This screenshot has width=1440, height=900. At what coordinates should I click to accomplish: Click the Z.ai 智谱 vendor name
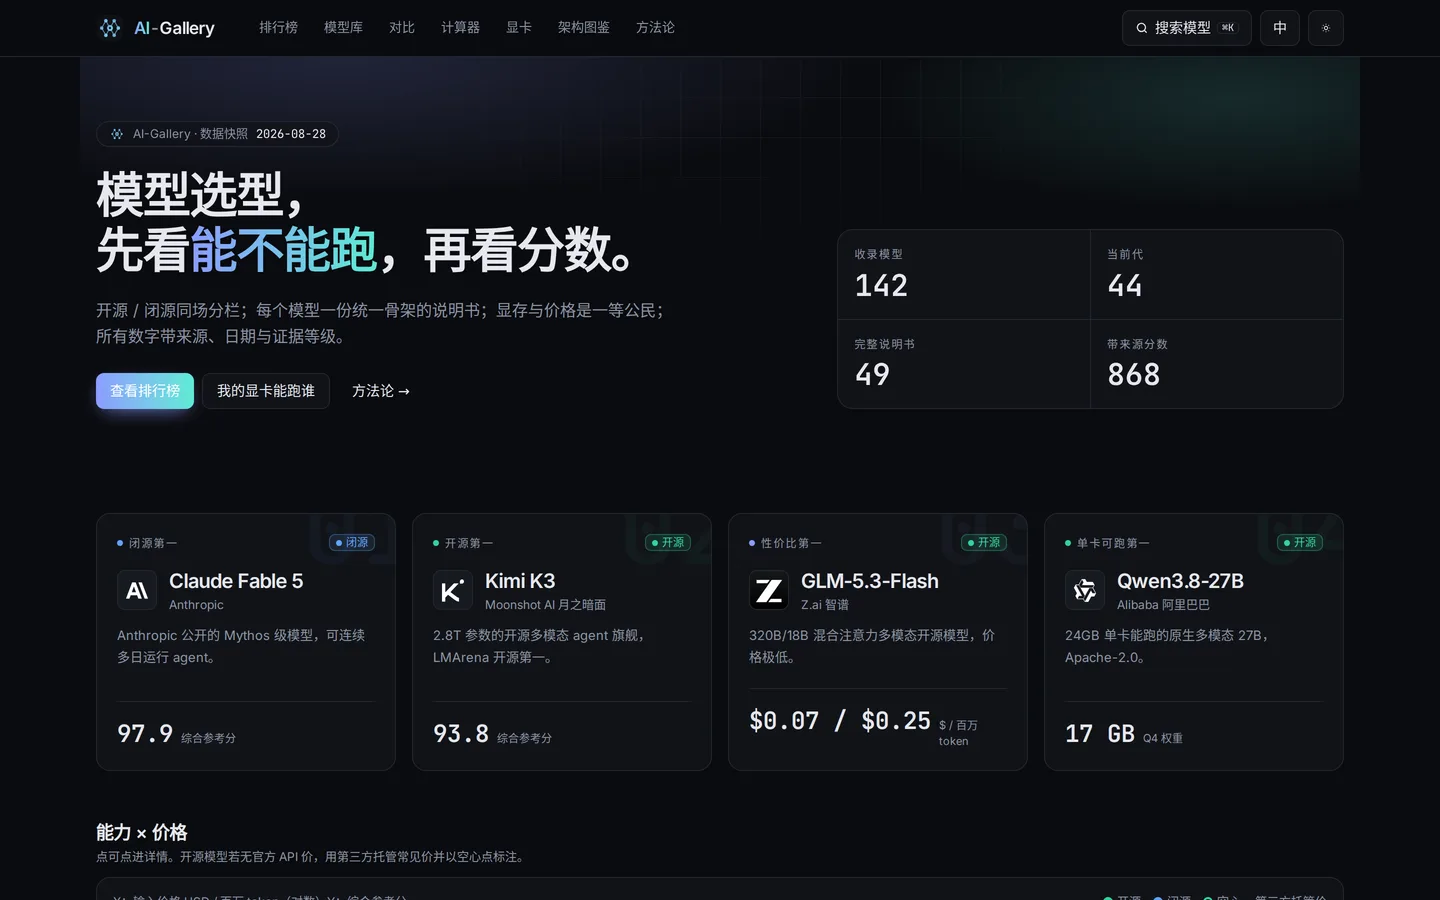point(825,605)
